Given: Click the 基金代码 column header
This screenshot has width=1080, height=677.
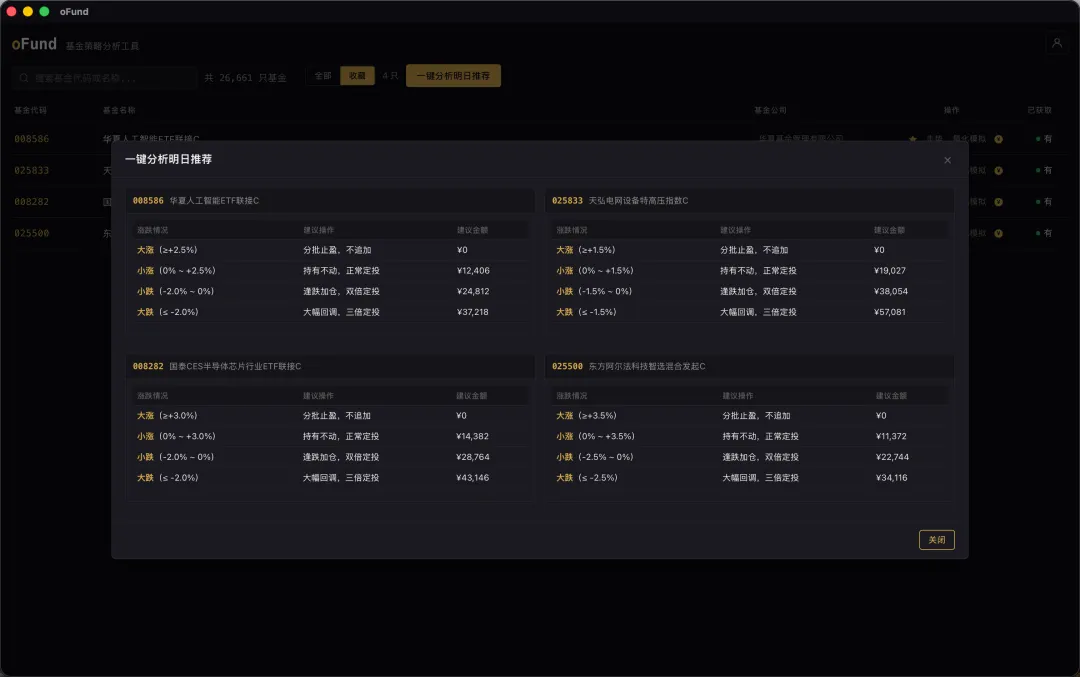Looking at the screenshot, I should [x=30, y=110].
